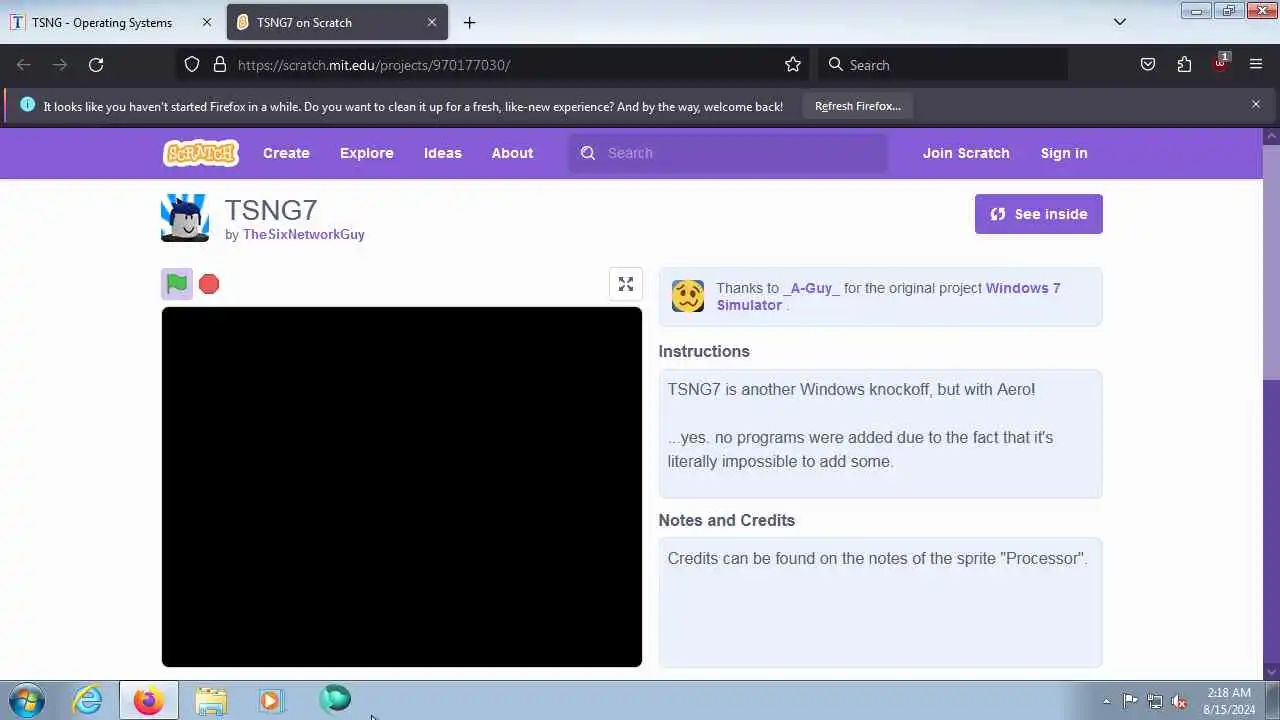
Task: Open TheSixNetworkGuy profile link
Action: click(x=303, y=234)
